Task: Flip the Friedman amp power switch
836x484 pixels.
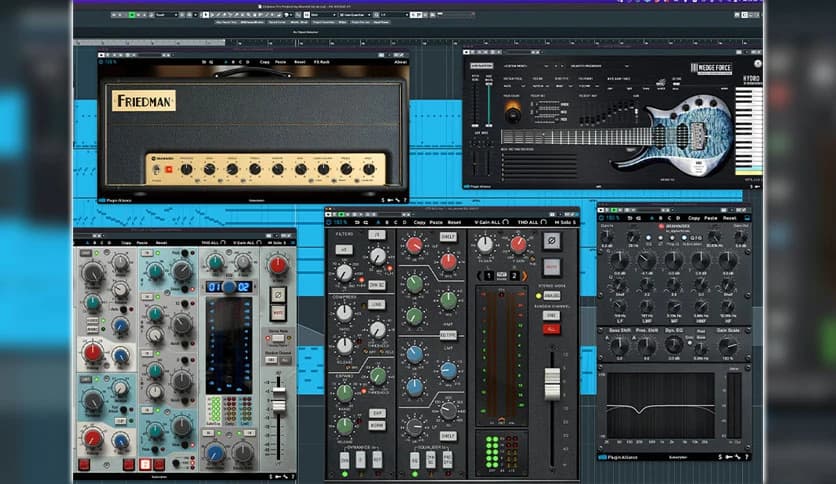Action: click(x=157, y=170)
